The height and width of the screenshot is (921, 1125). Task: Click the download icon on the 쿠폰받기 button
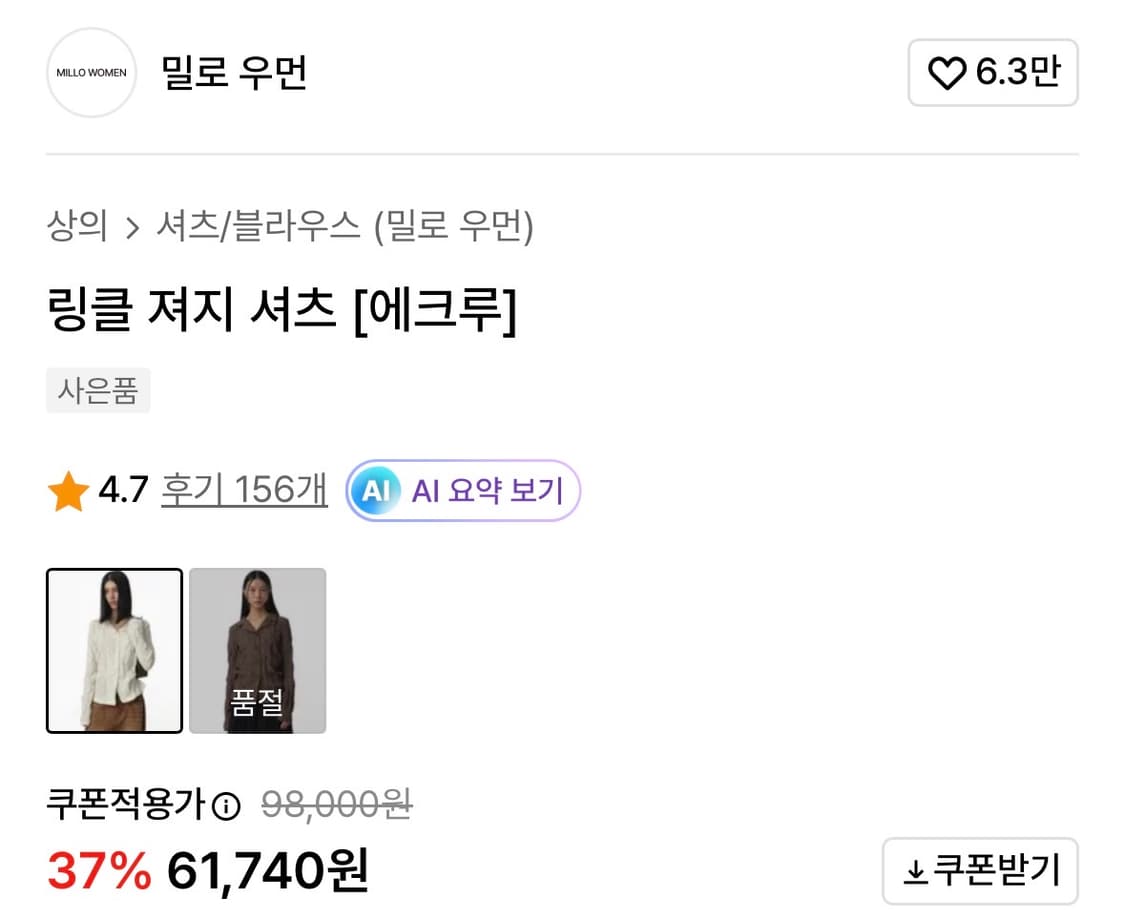click(914, 871)
